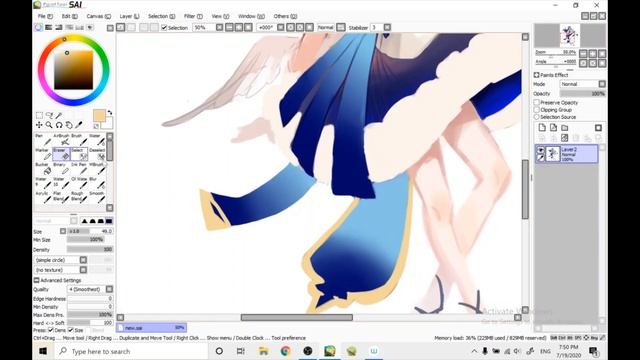Hide Layer 2 with eye icon
Screen dimensions: 640x360
[540, 150]
